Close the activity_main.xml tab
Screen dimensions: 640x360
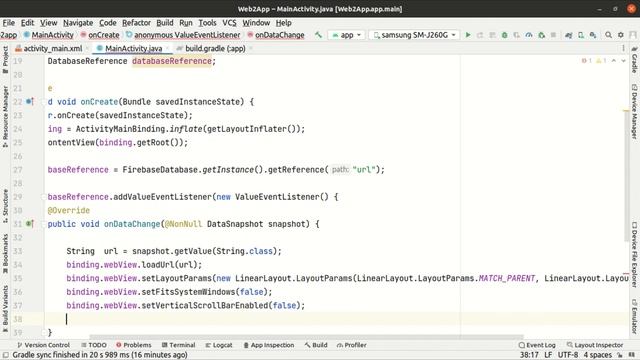point(87,48)
